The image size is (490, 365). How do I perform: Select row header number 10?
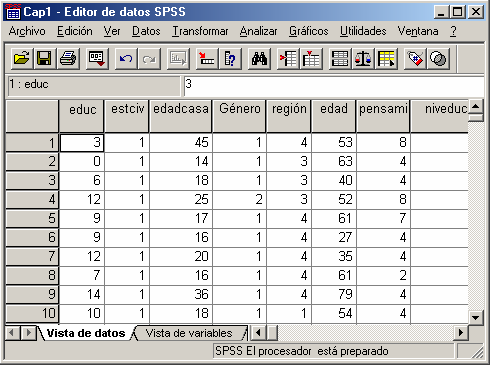pos(32,313)
